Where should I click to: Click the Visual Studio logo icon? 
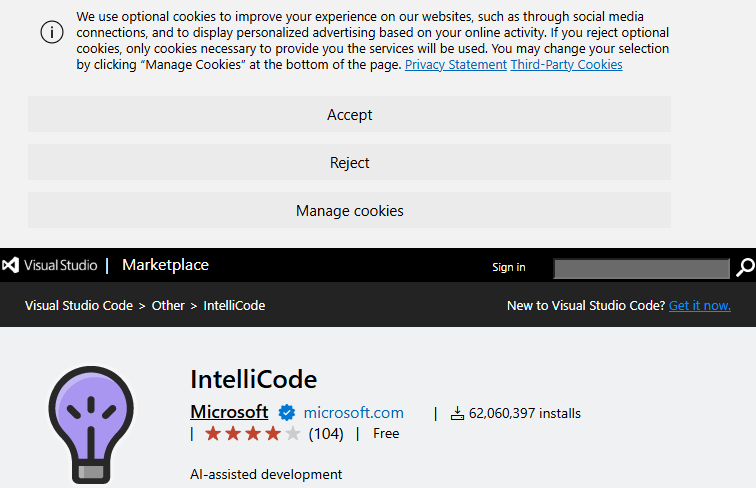tap(11, 265)
